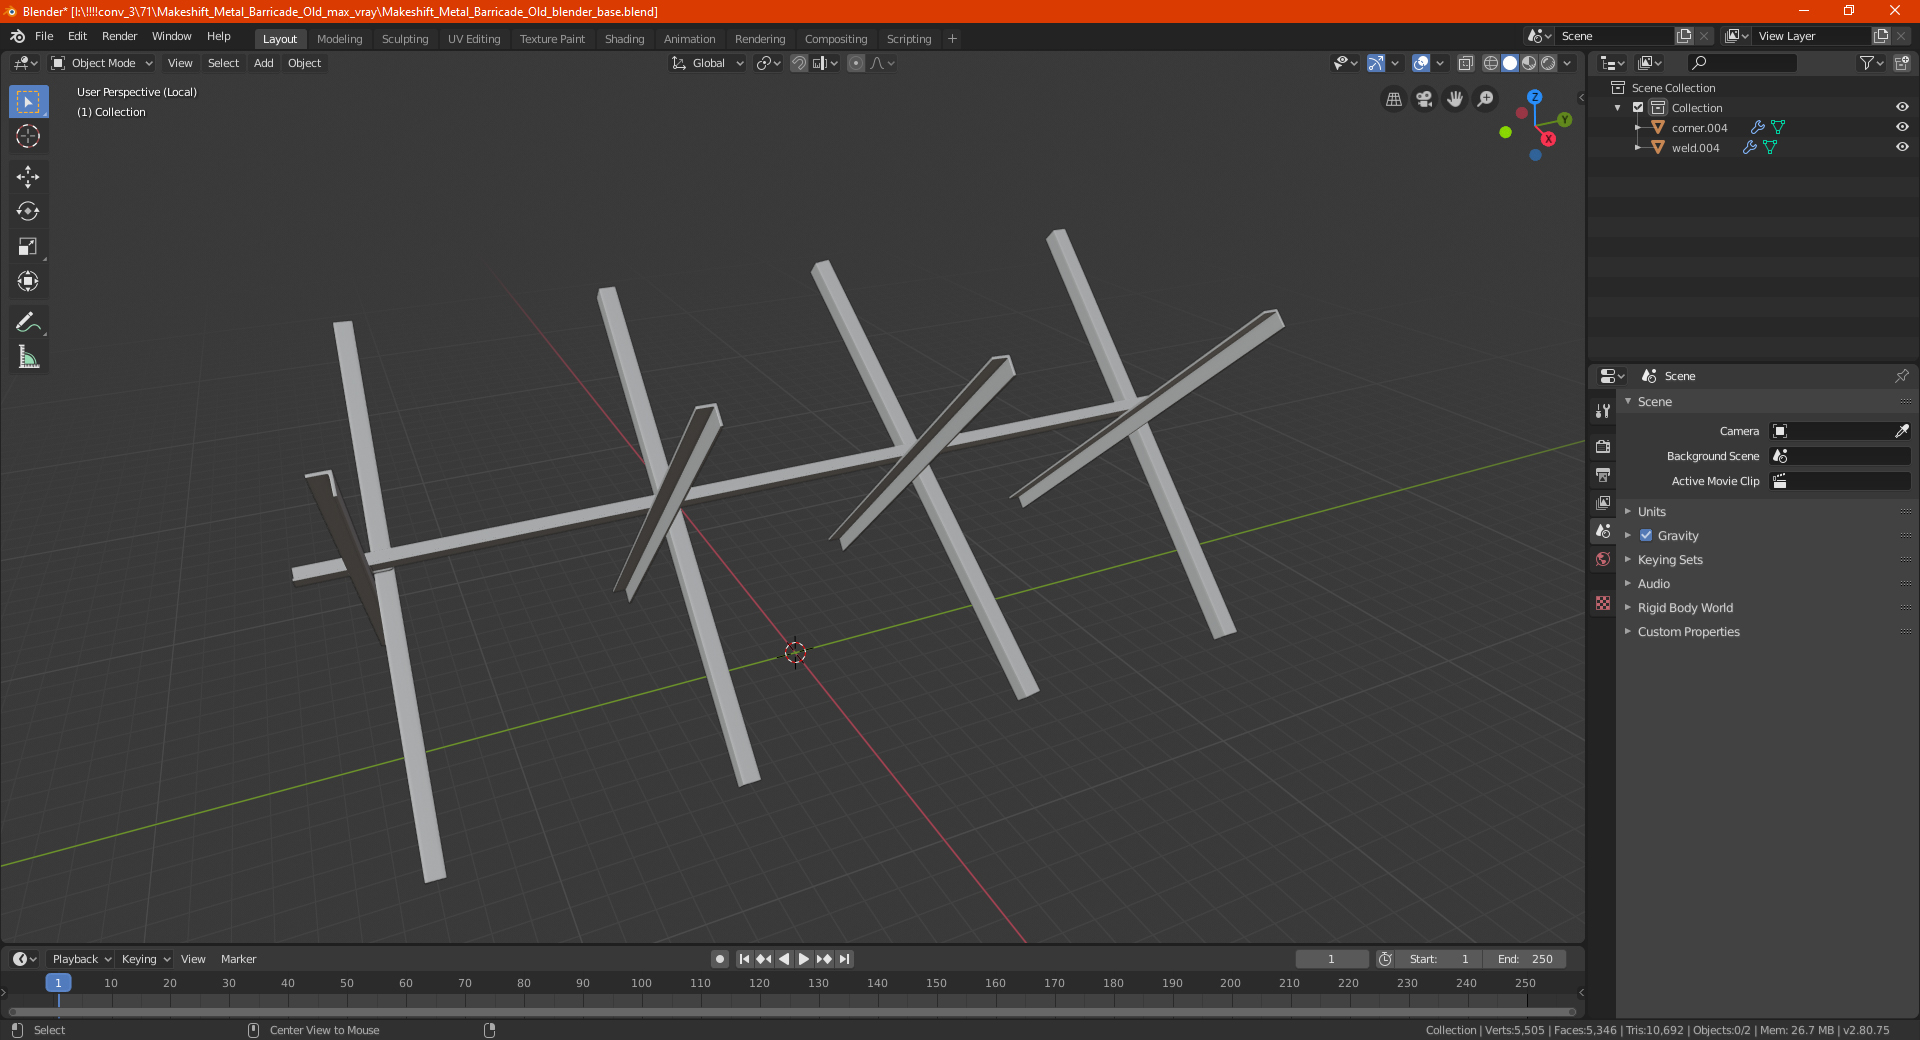
Task: Open Active Tool properties tab
Action: tap(1603, 410)
